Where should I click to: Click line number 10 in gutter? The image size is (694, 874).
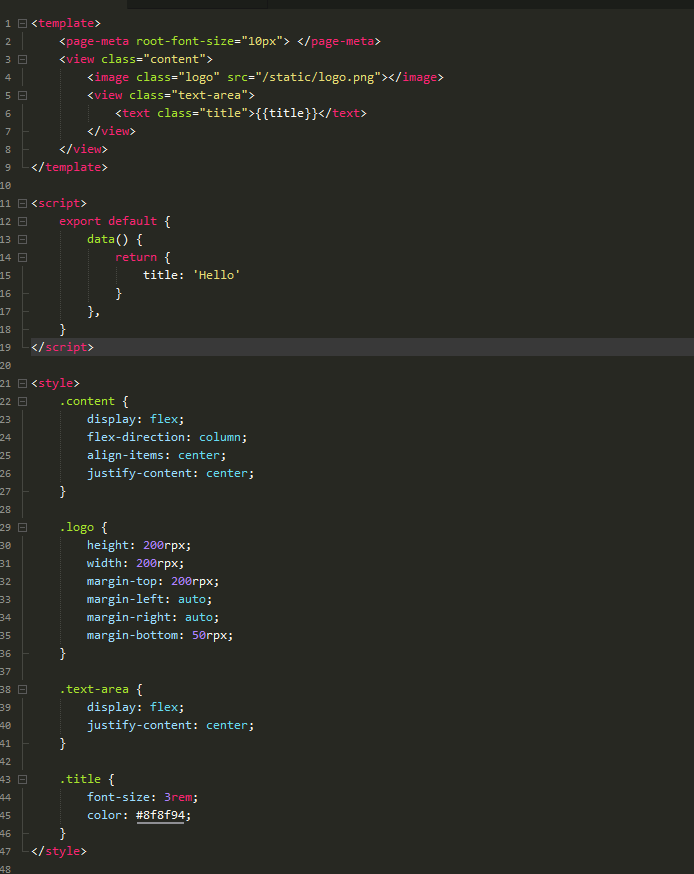(6, 185)
